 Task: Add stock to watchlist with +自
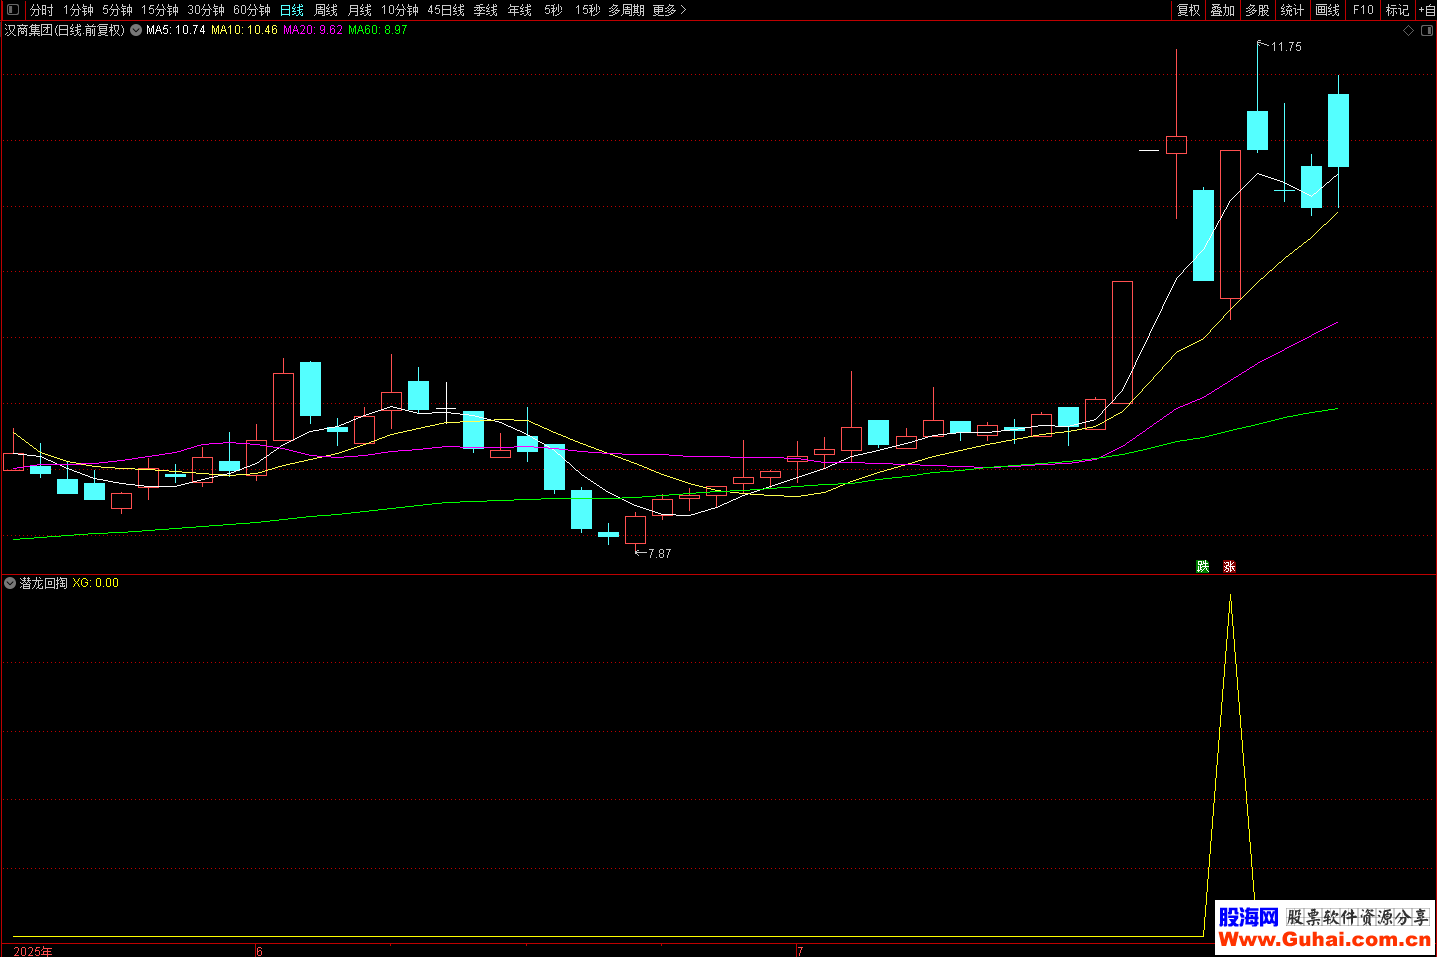tap(1427, 10)
